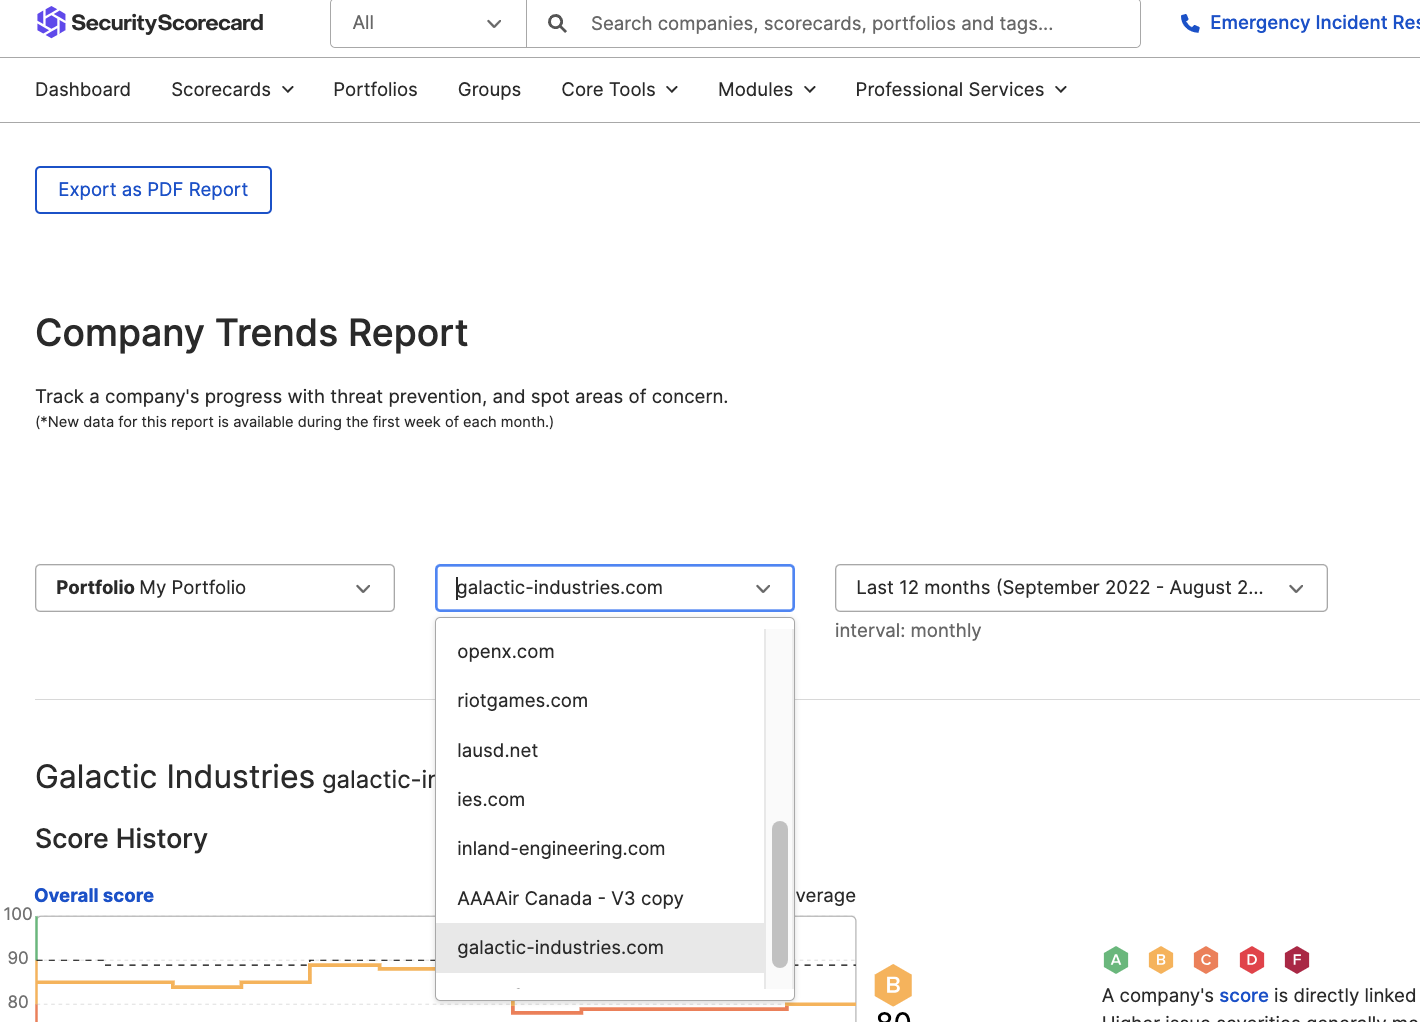
Task: Select riotgames.com from the company list
Action: pyautogui.click(x=600, y=701)
